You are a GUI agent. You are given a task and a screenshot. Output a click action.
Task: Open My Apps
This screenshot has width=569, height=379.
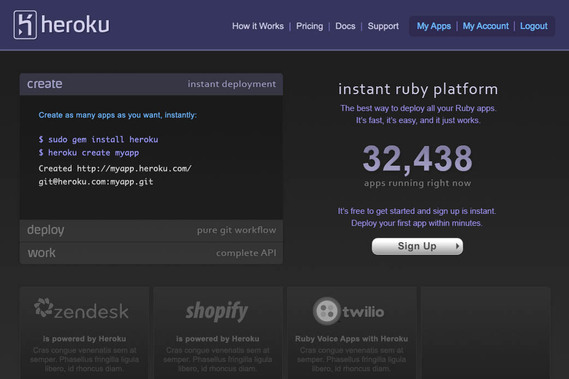434,26
